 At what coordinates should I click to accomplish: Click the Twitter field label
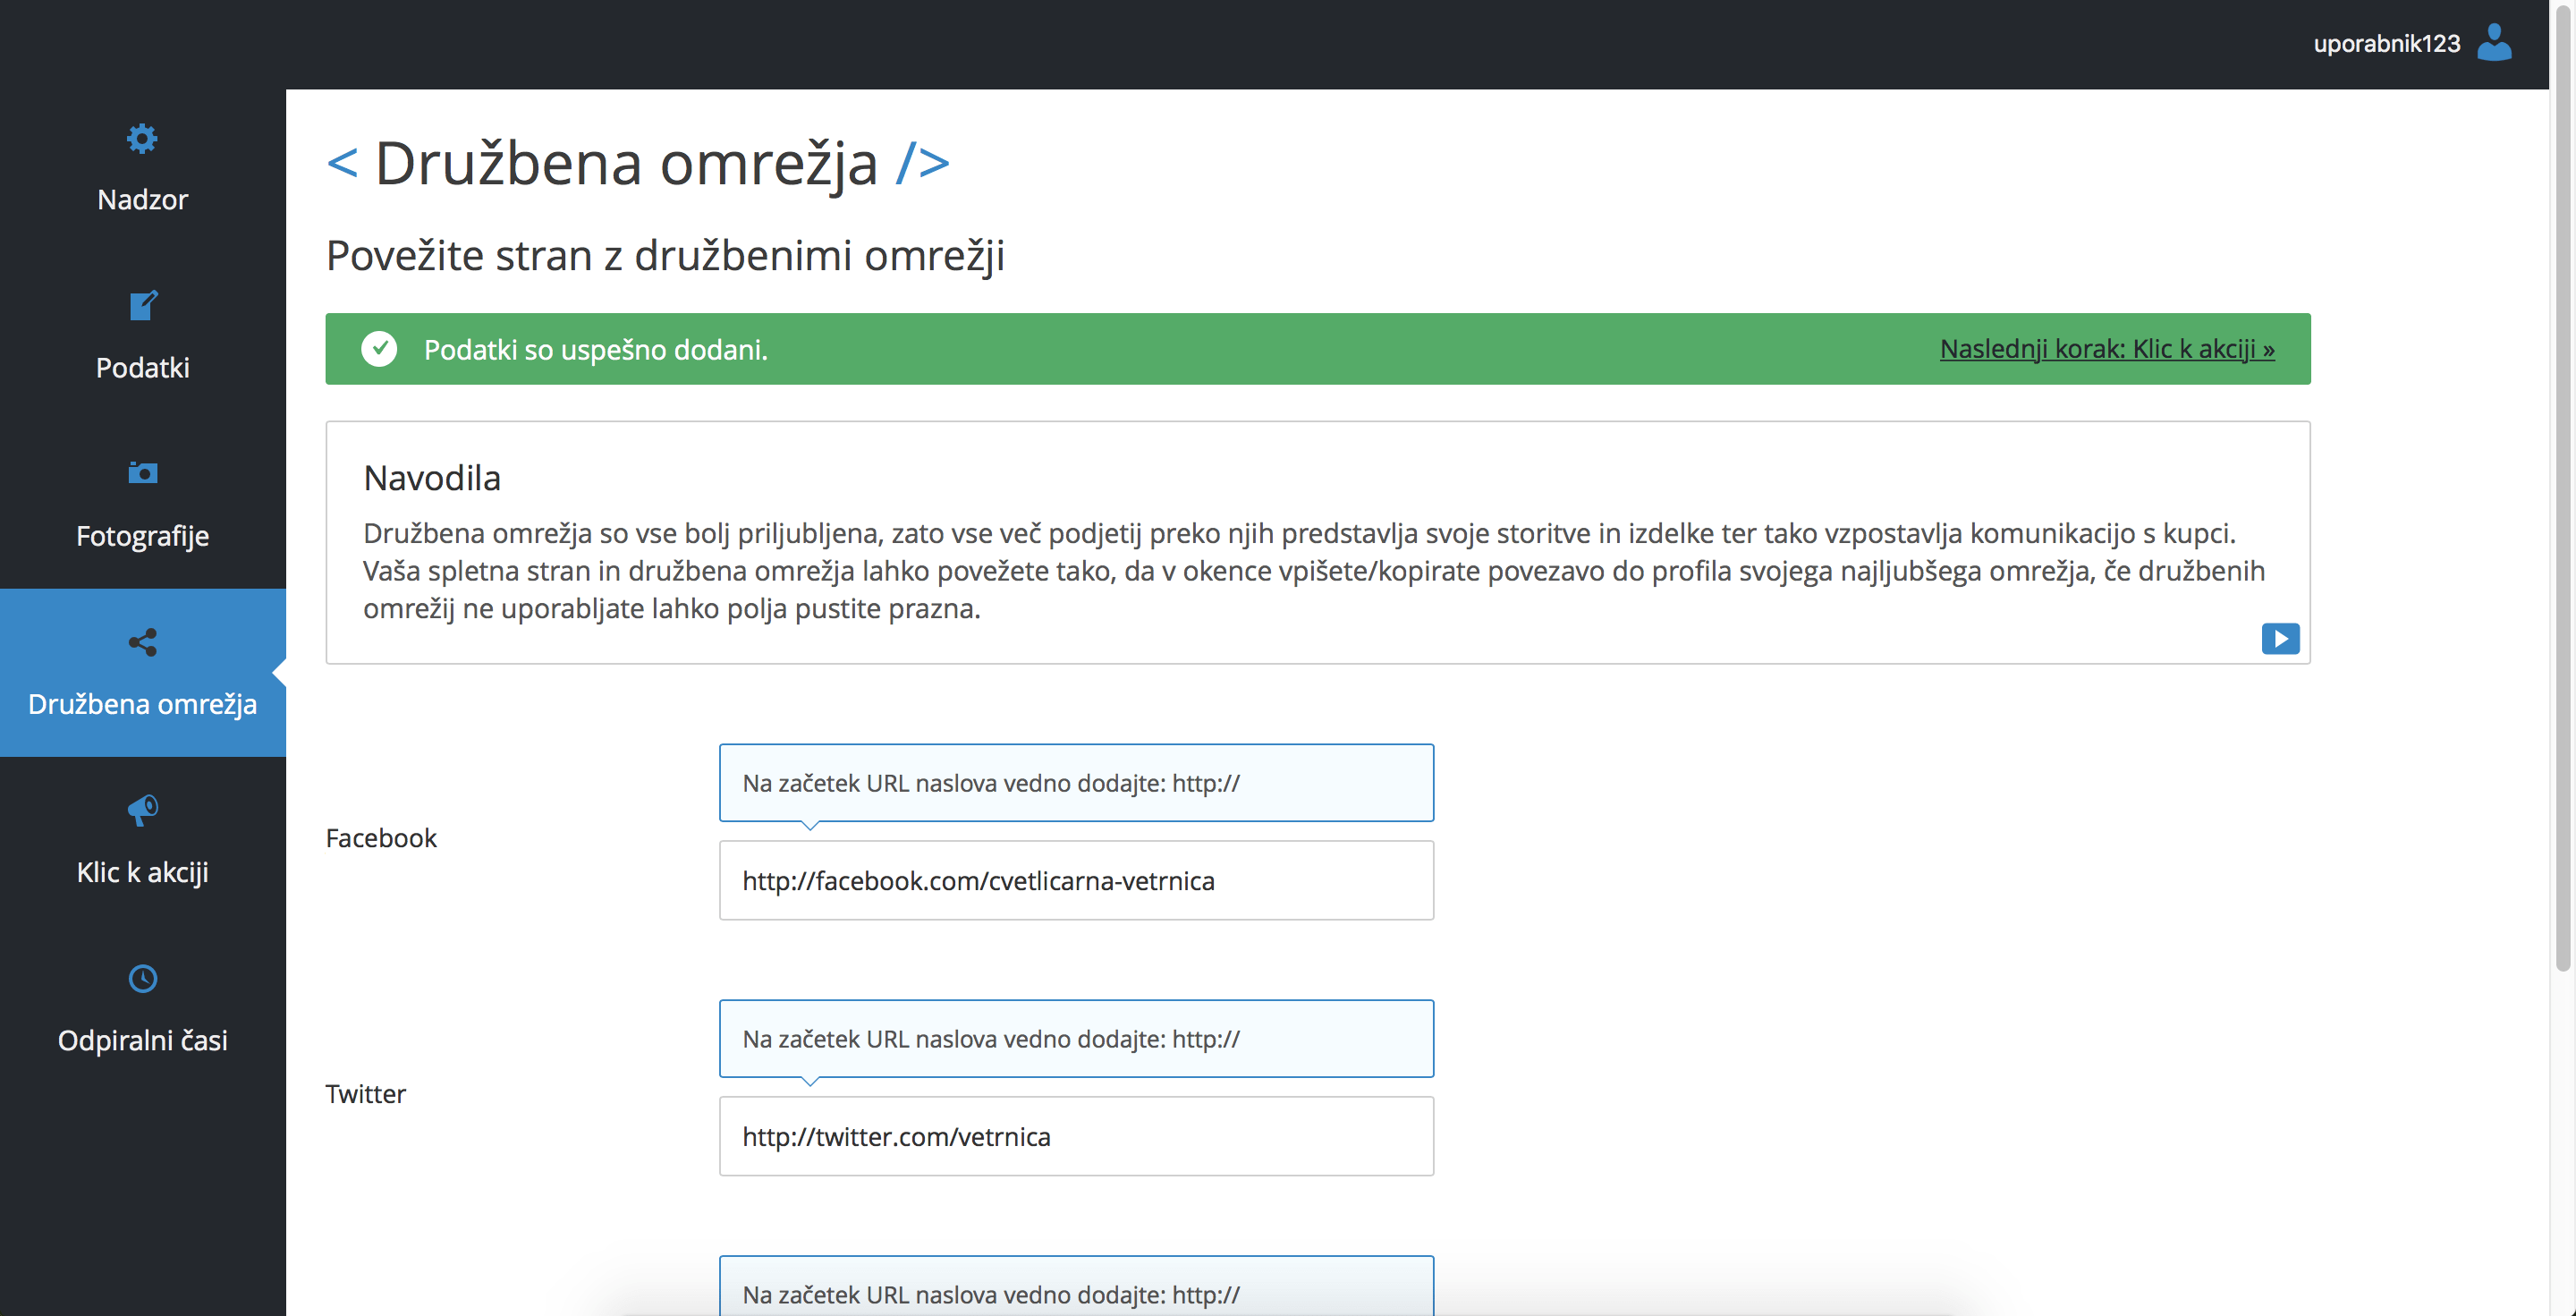[x=365, y=1094]
